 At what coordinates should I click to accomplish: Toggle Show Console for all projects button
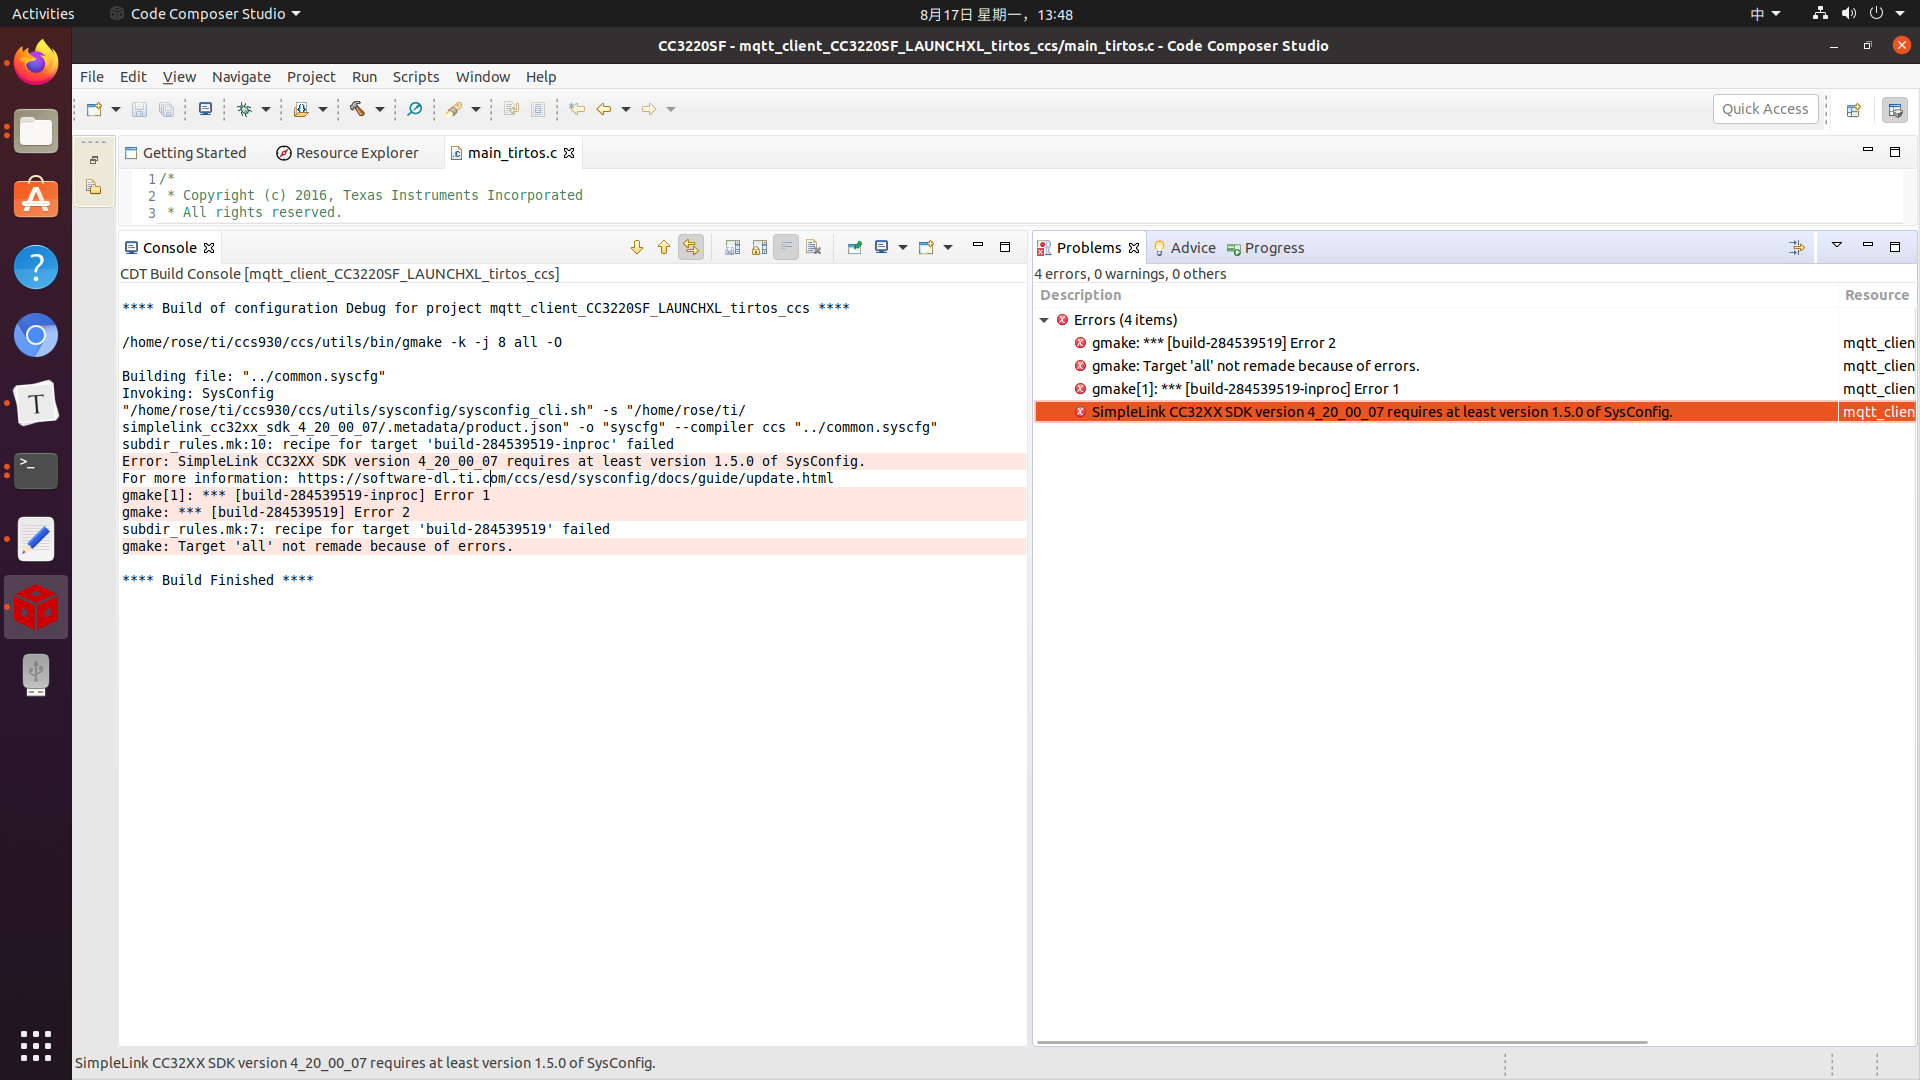(691, 247)
